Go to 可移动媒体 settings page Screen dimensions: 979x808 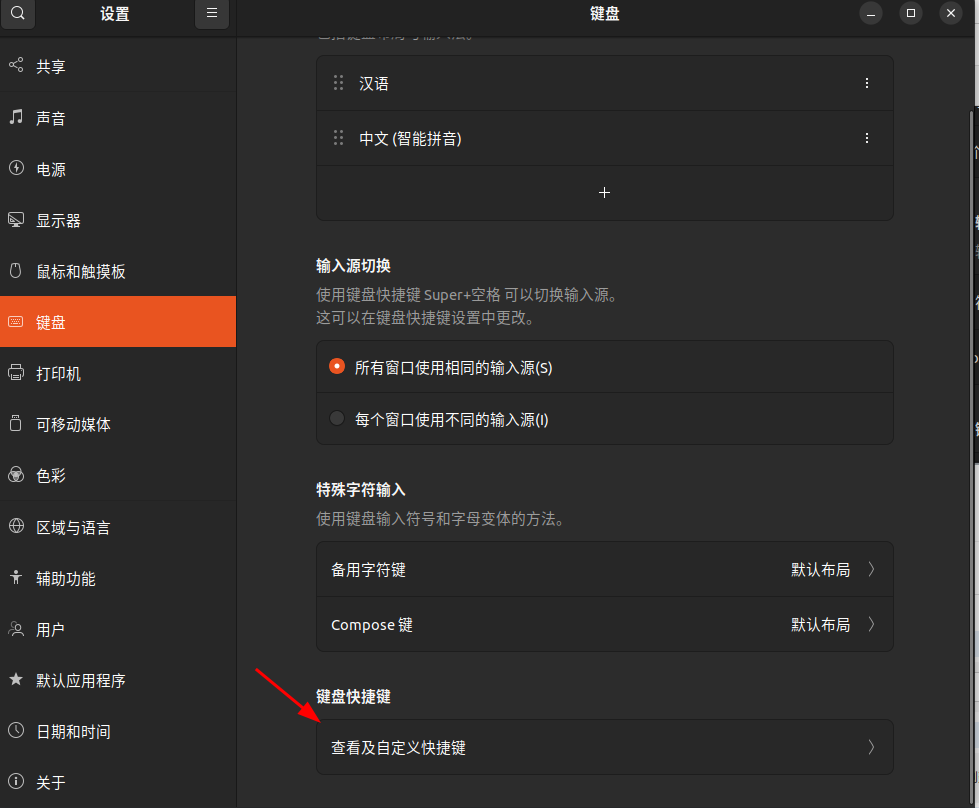point(118,424)
